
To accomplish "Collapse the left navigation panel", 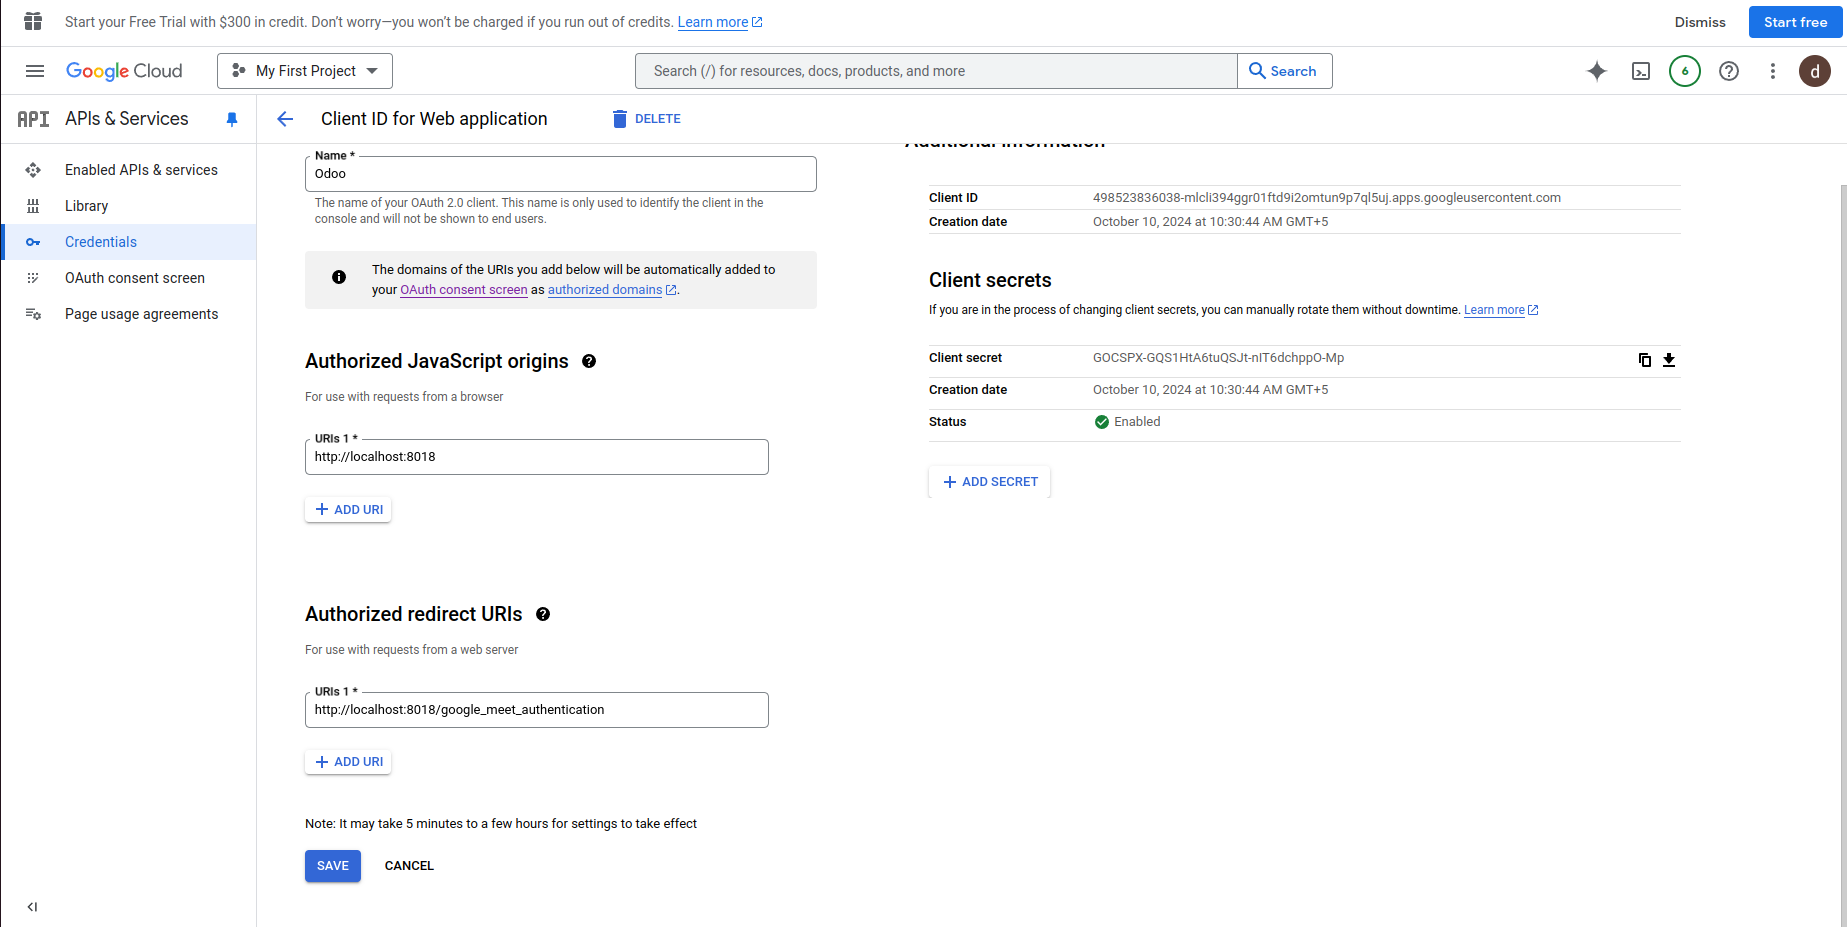I will (x=32, y=907).
